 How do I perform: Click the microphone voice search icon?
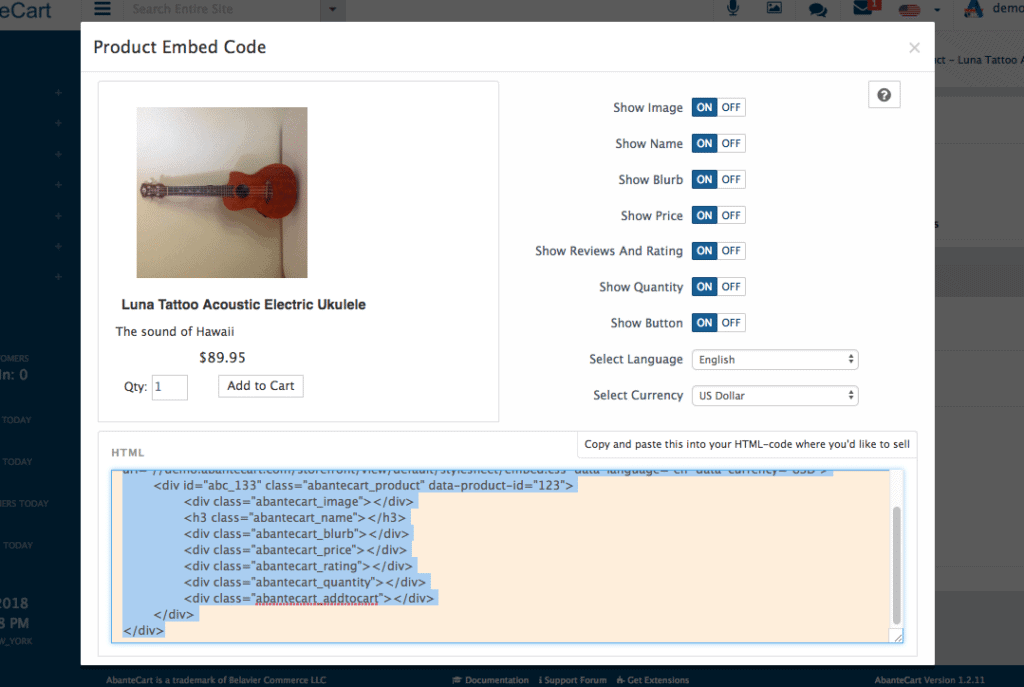[x=733, y=8]
